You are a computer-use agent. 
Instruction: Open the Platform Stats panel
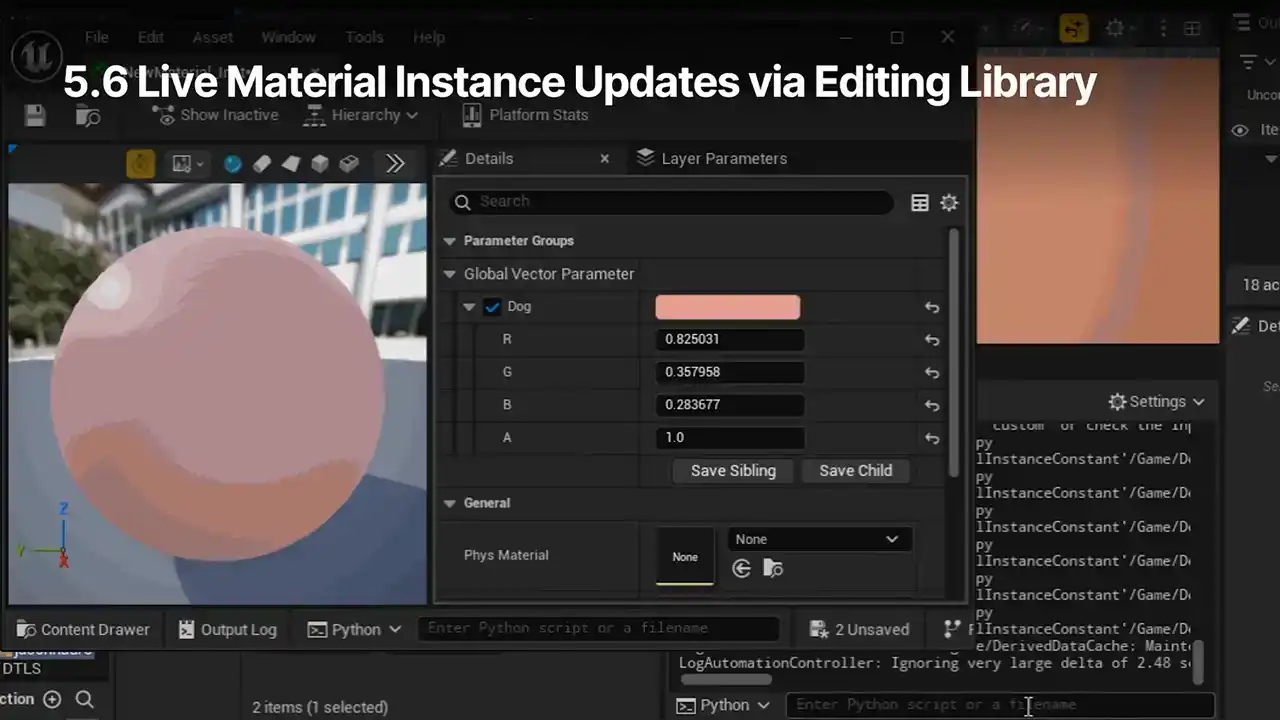pos(525,115)
